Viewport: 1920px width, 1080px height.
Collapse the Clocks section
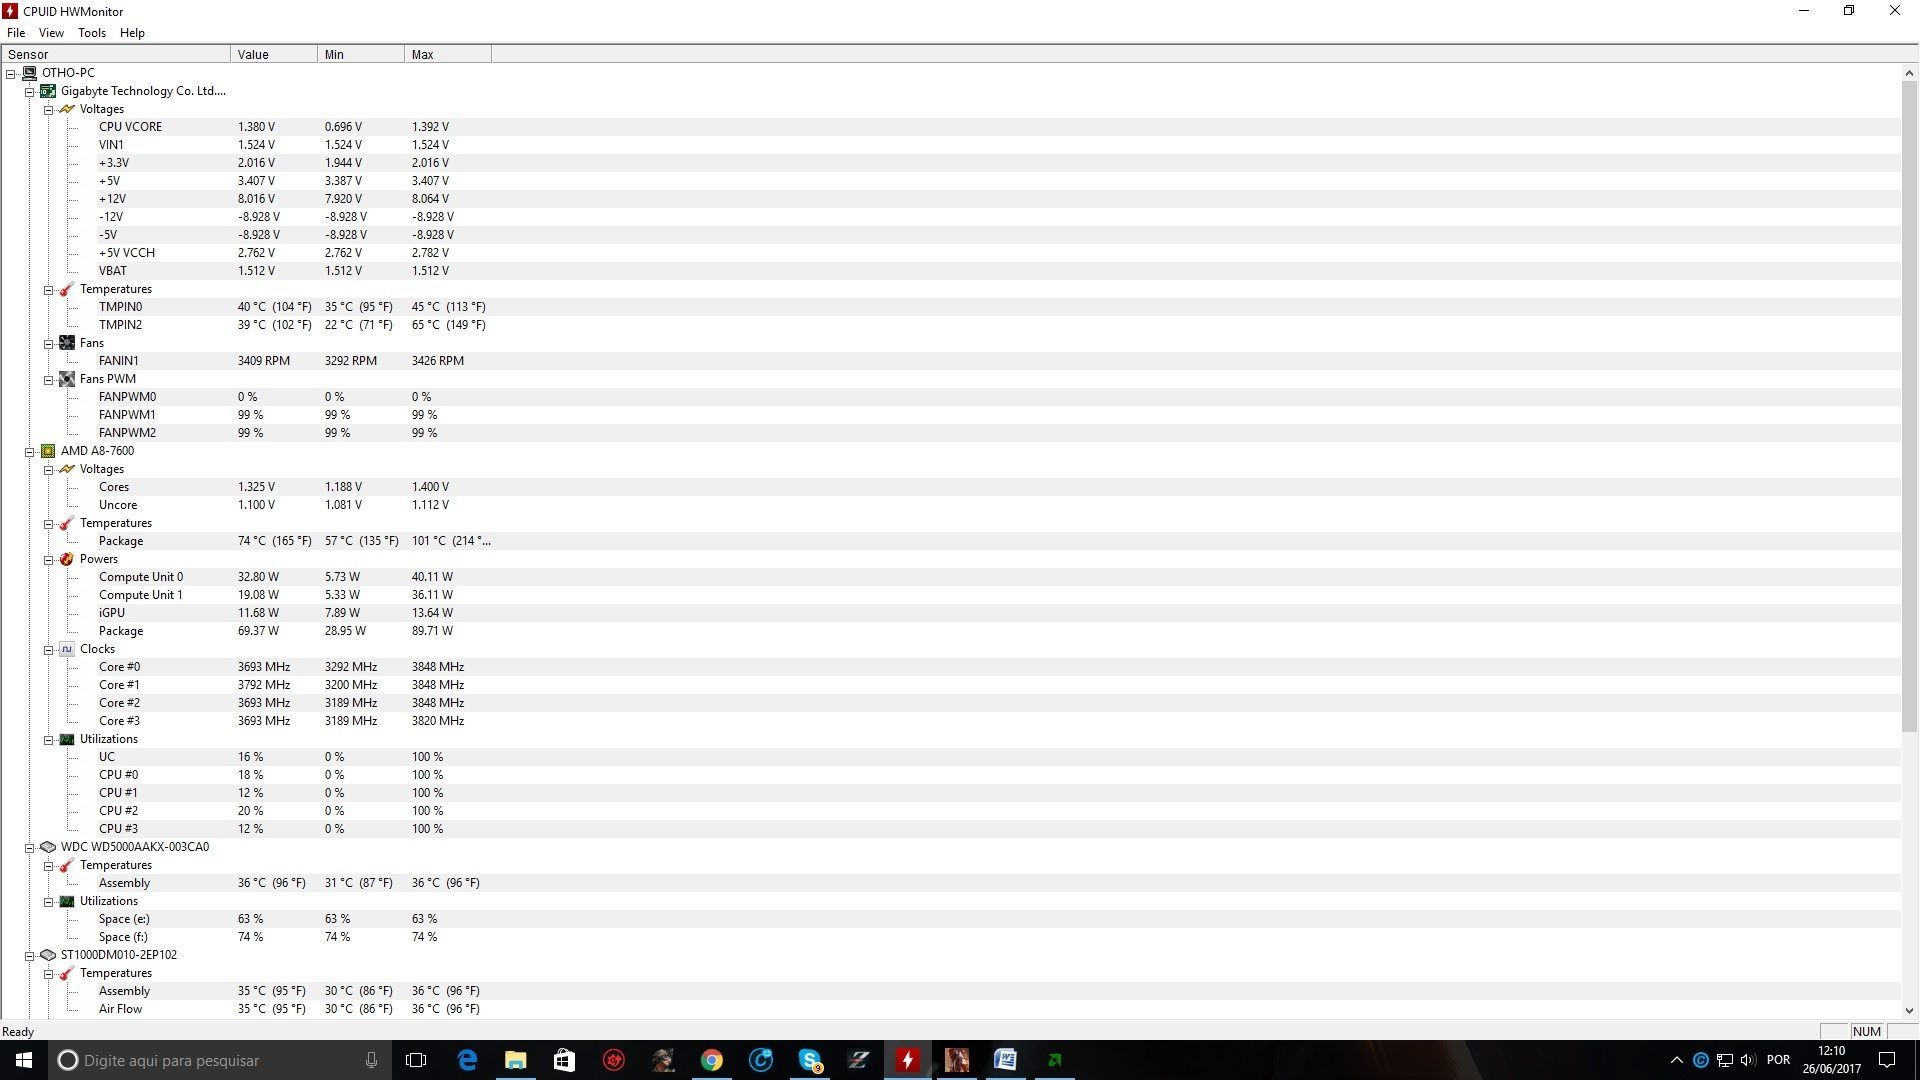click(48, 650)
